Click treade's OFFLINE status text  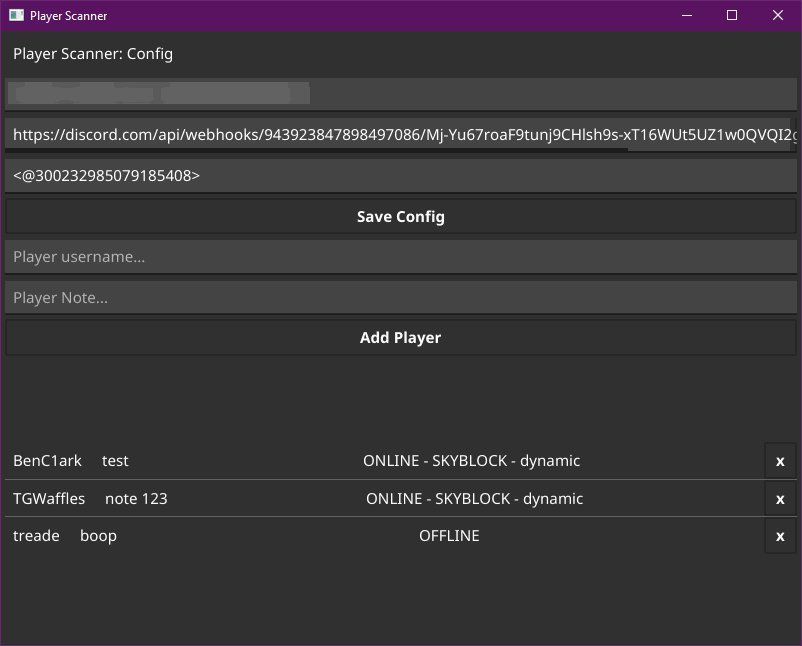(x=447, y=535)
